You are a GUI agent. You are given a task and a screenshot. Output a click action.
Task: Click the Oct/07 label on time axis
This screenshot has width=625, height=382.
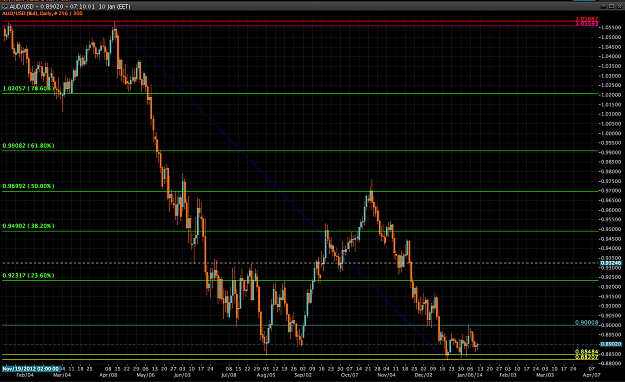coord(349,375)
